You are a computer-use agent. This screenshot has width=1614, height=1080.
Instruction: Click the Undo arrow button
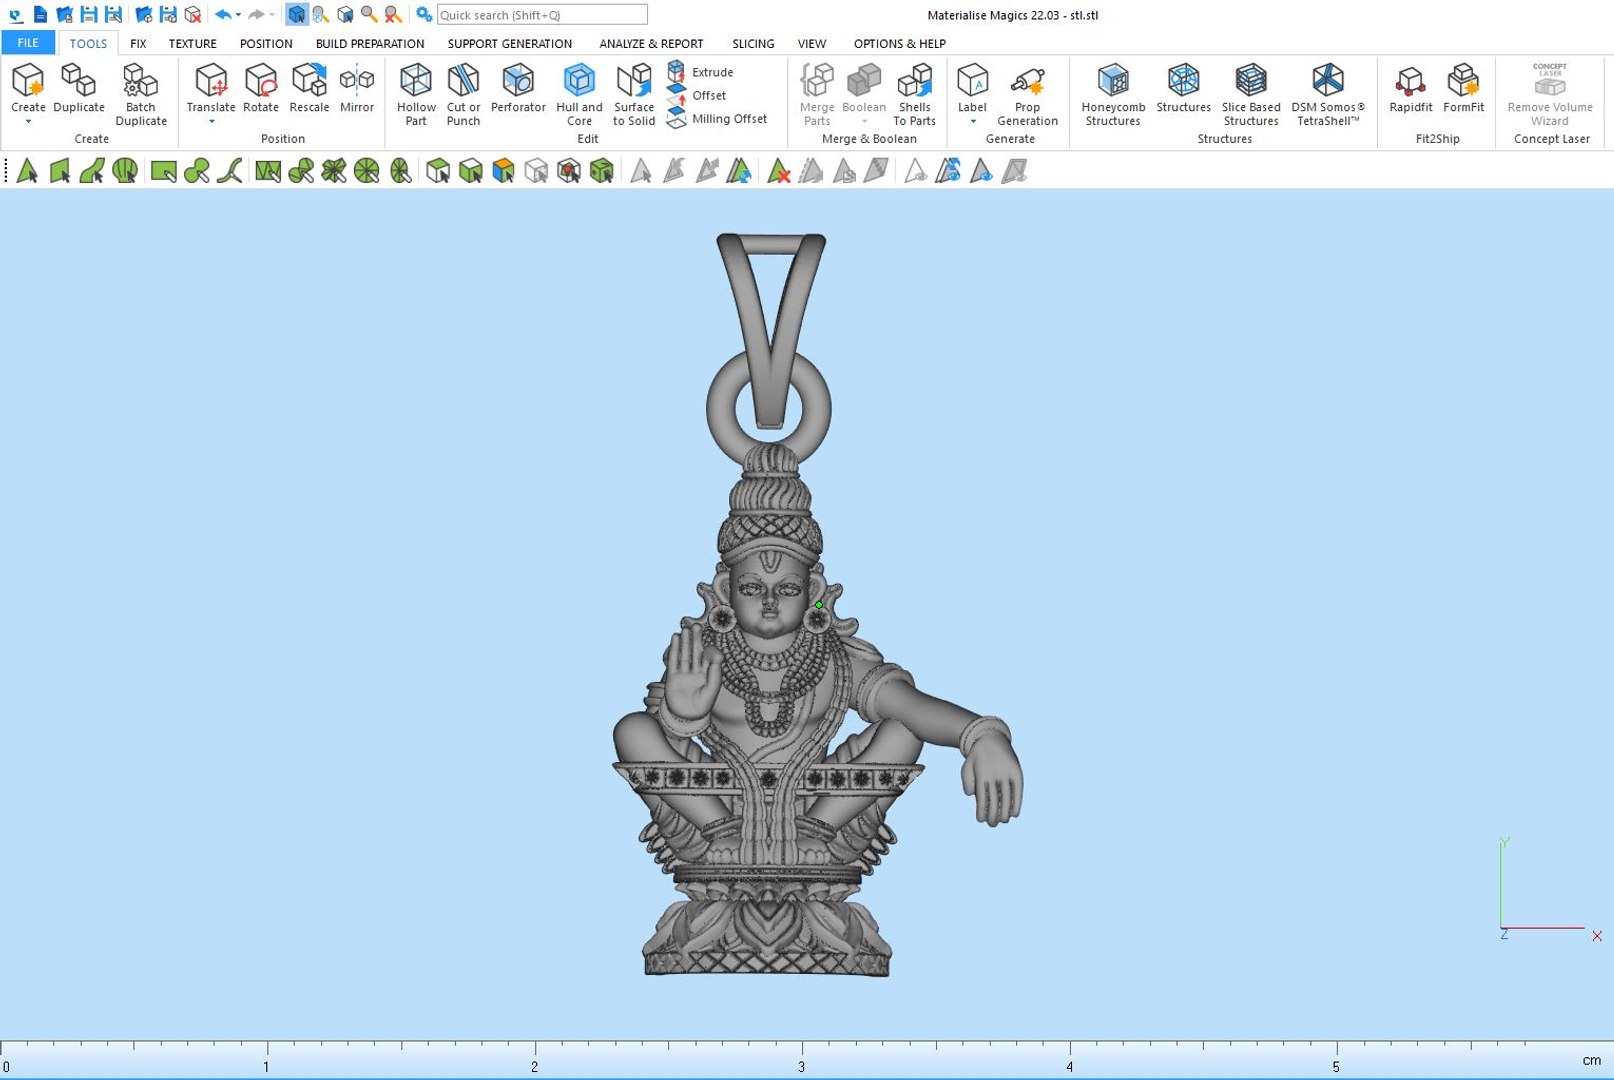point(223,15)
